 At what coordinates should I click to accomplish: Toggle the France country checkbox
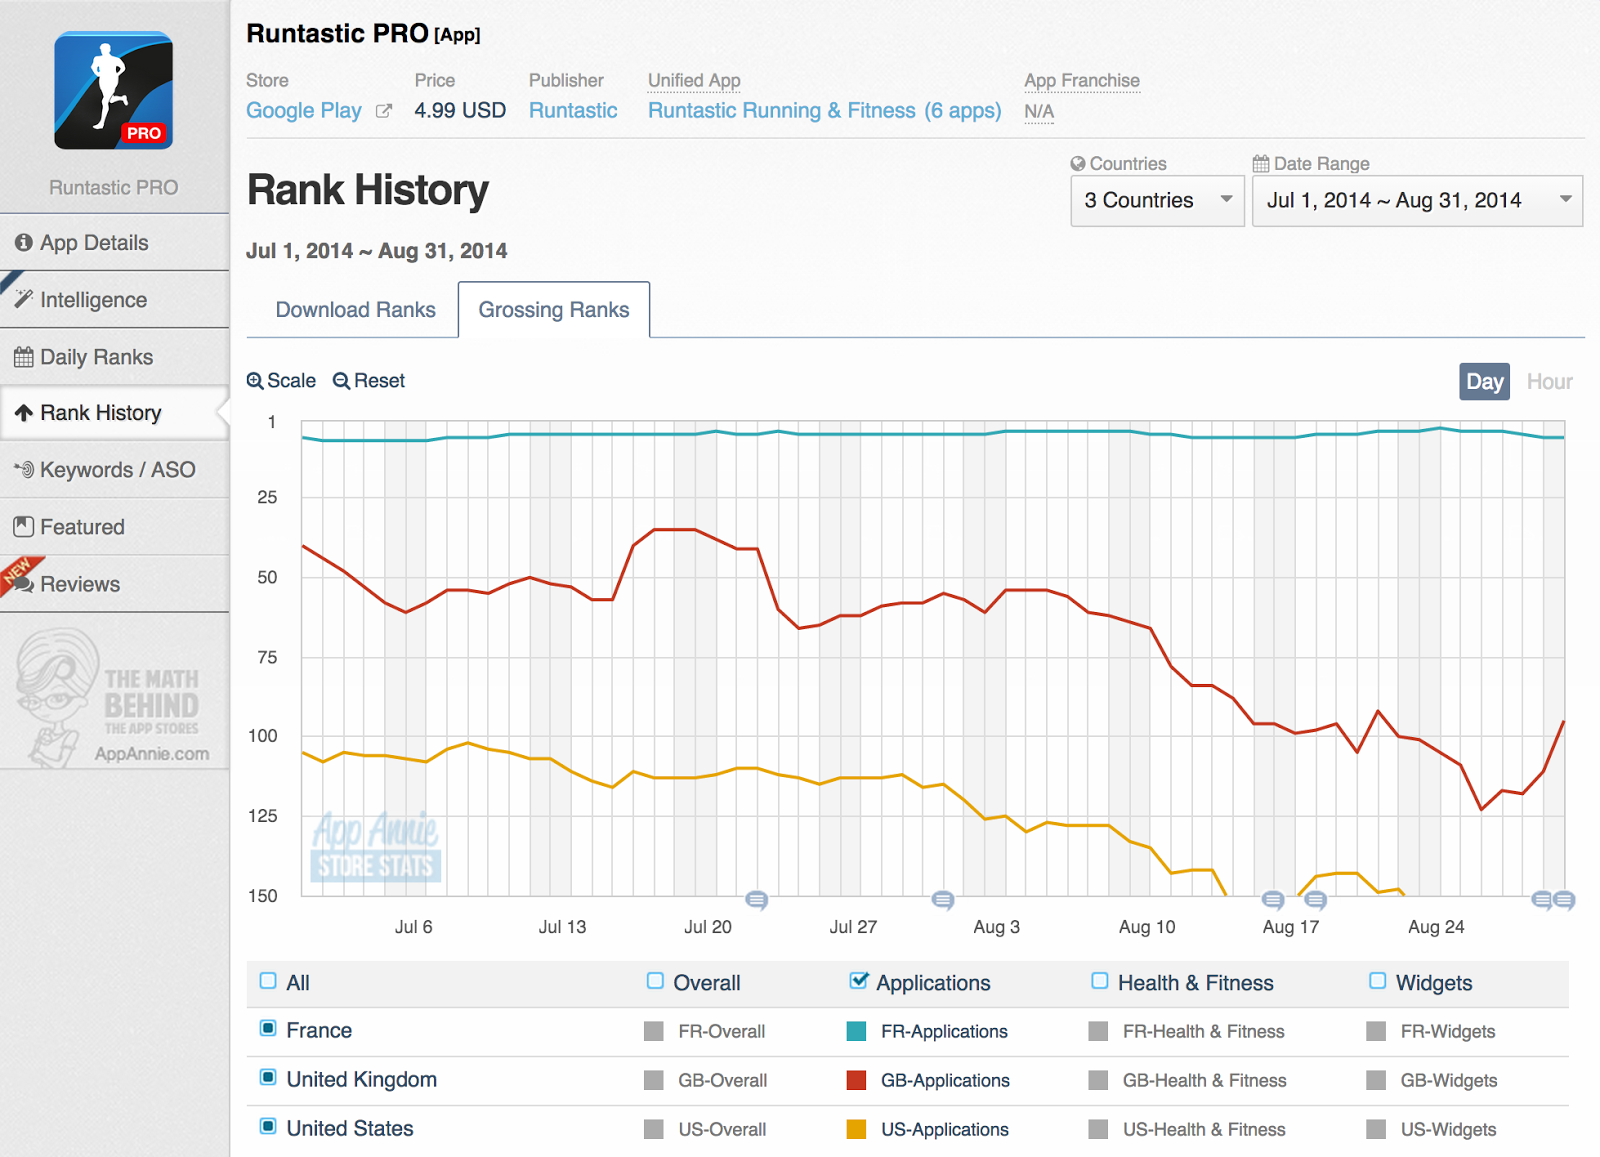(268, 1028)
